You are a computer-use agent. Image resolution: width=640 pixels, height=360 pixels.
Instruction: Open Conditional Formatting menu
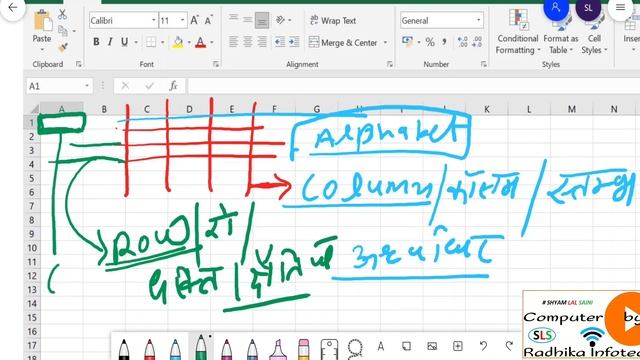pos(518,32)
